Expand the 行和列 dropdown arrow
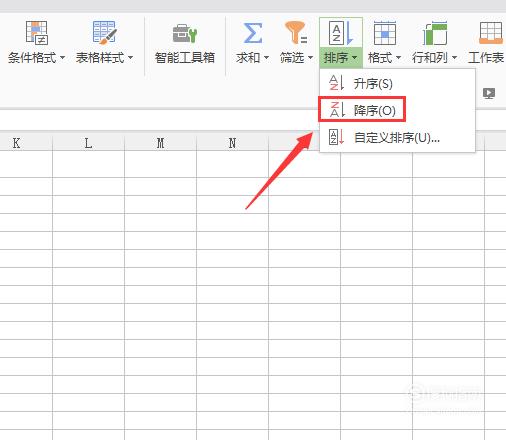This screenshot has height=440, width=506. [454, 58]
